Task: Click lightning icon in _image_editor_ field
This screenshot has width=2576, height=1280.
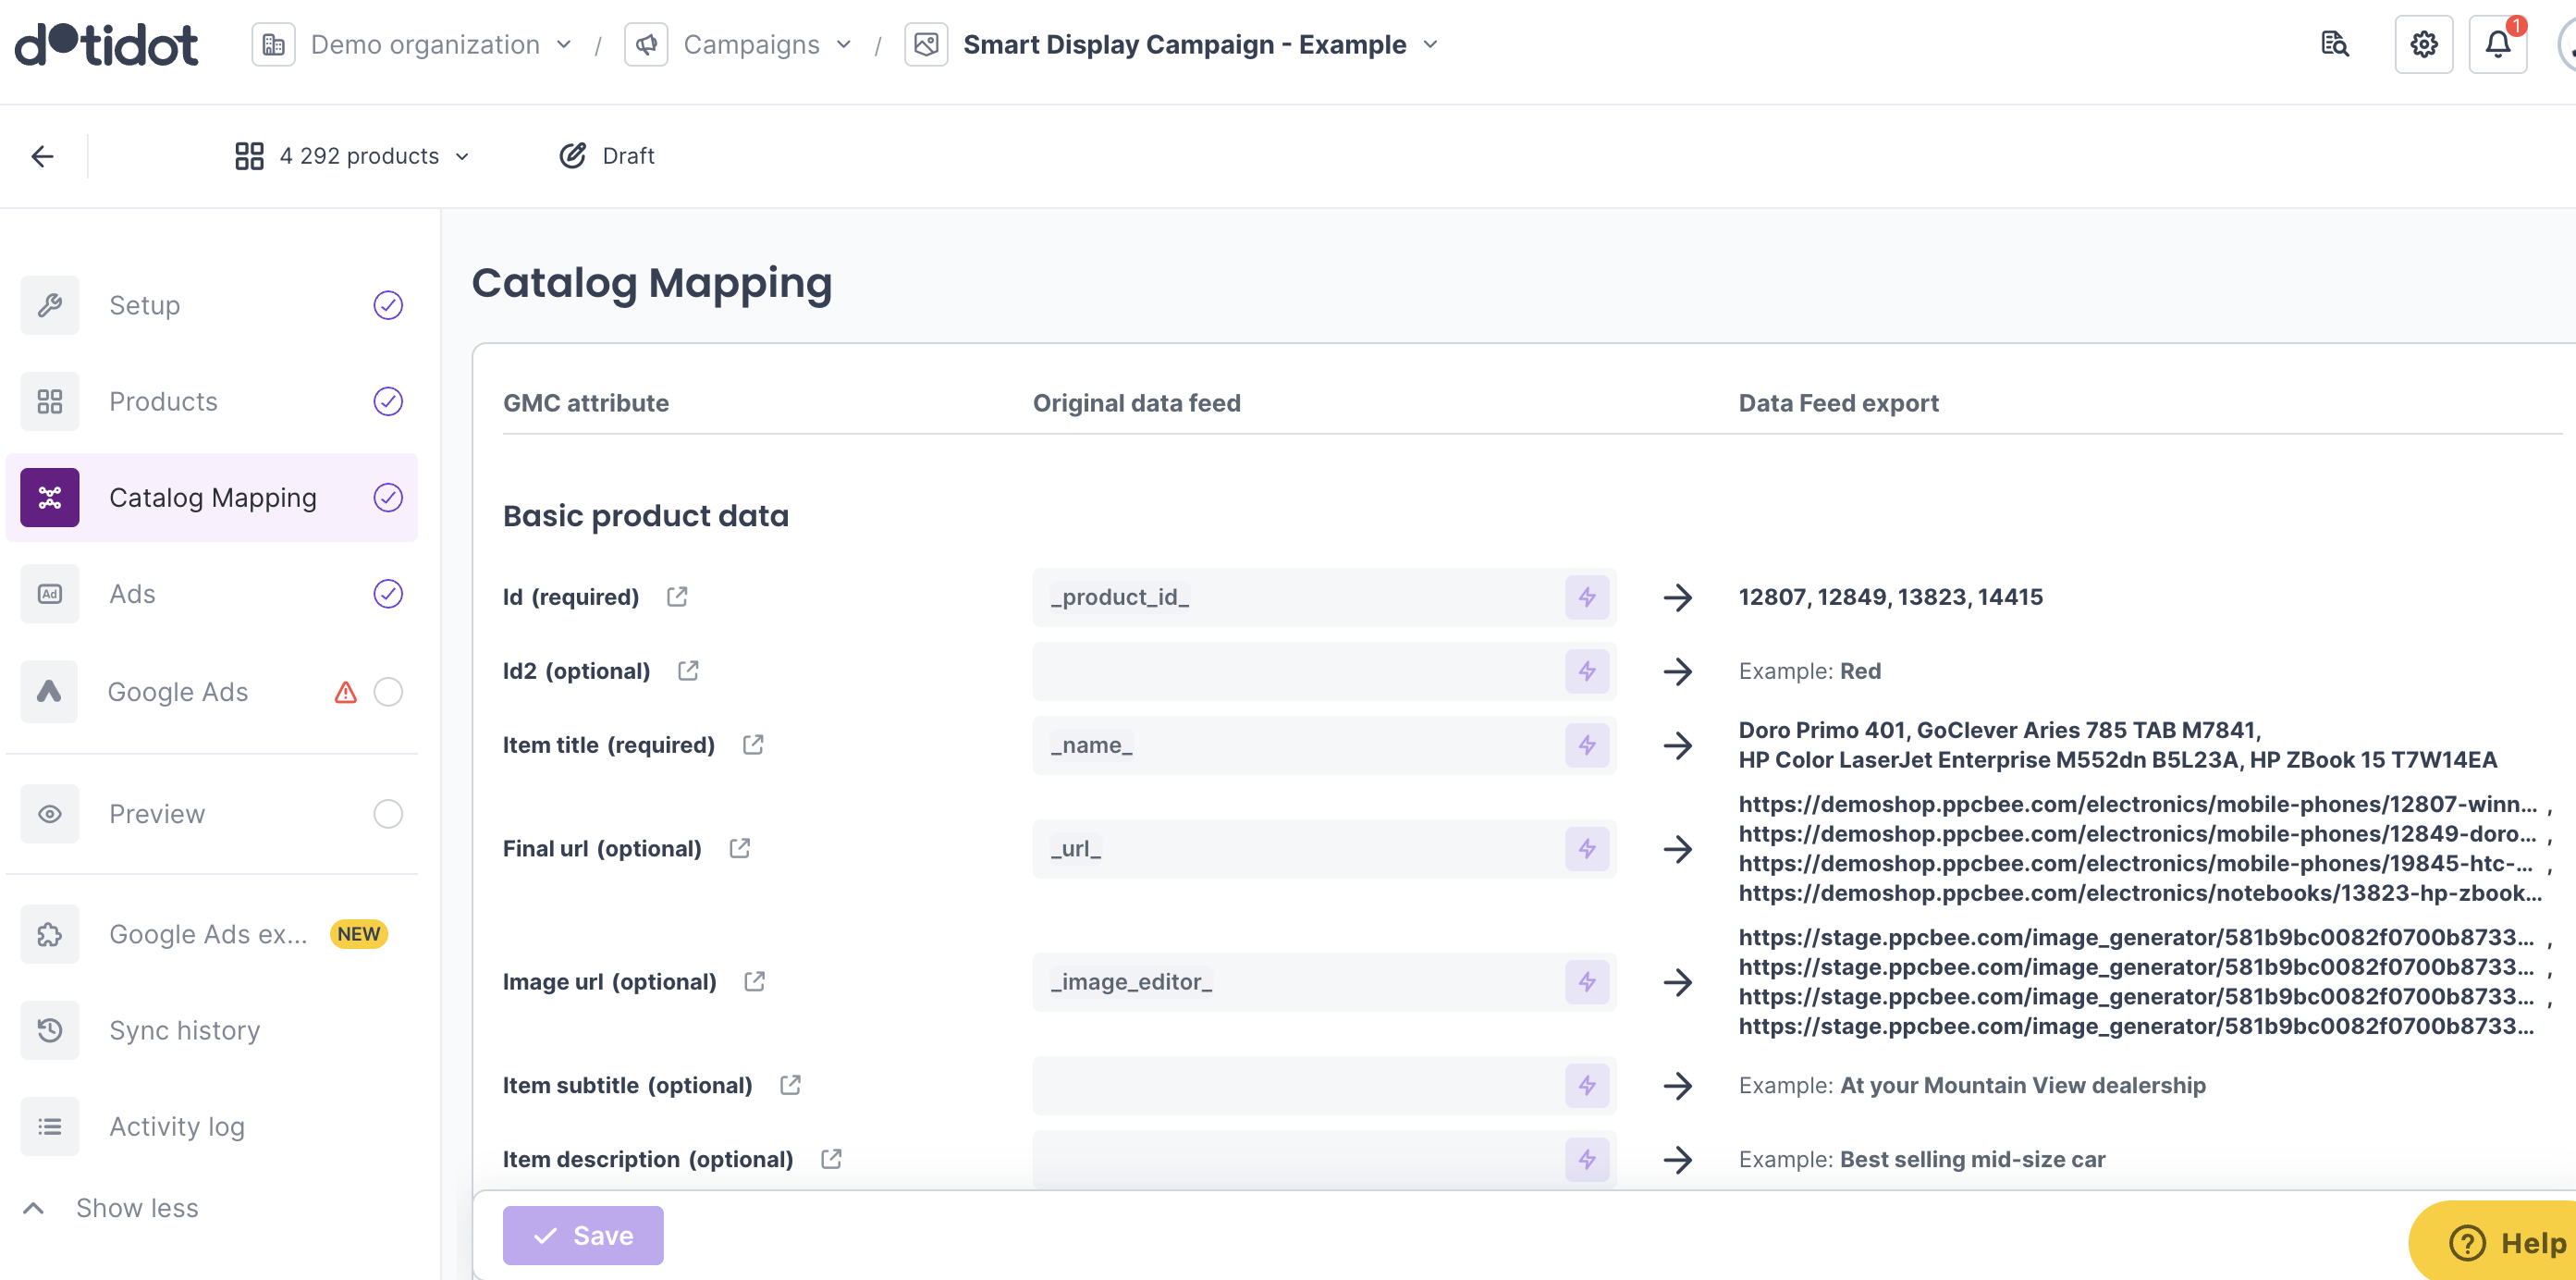Action: pyautogui.click(x=1586, y=982)
